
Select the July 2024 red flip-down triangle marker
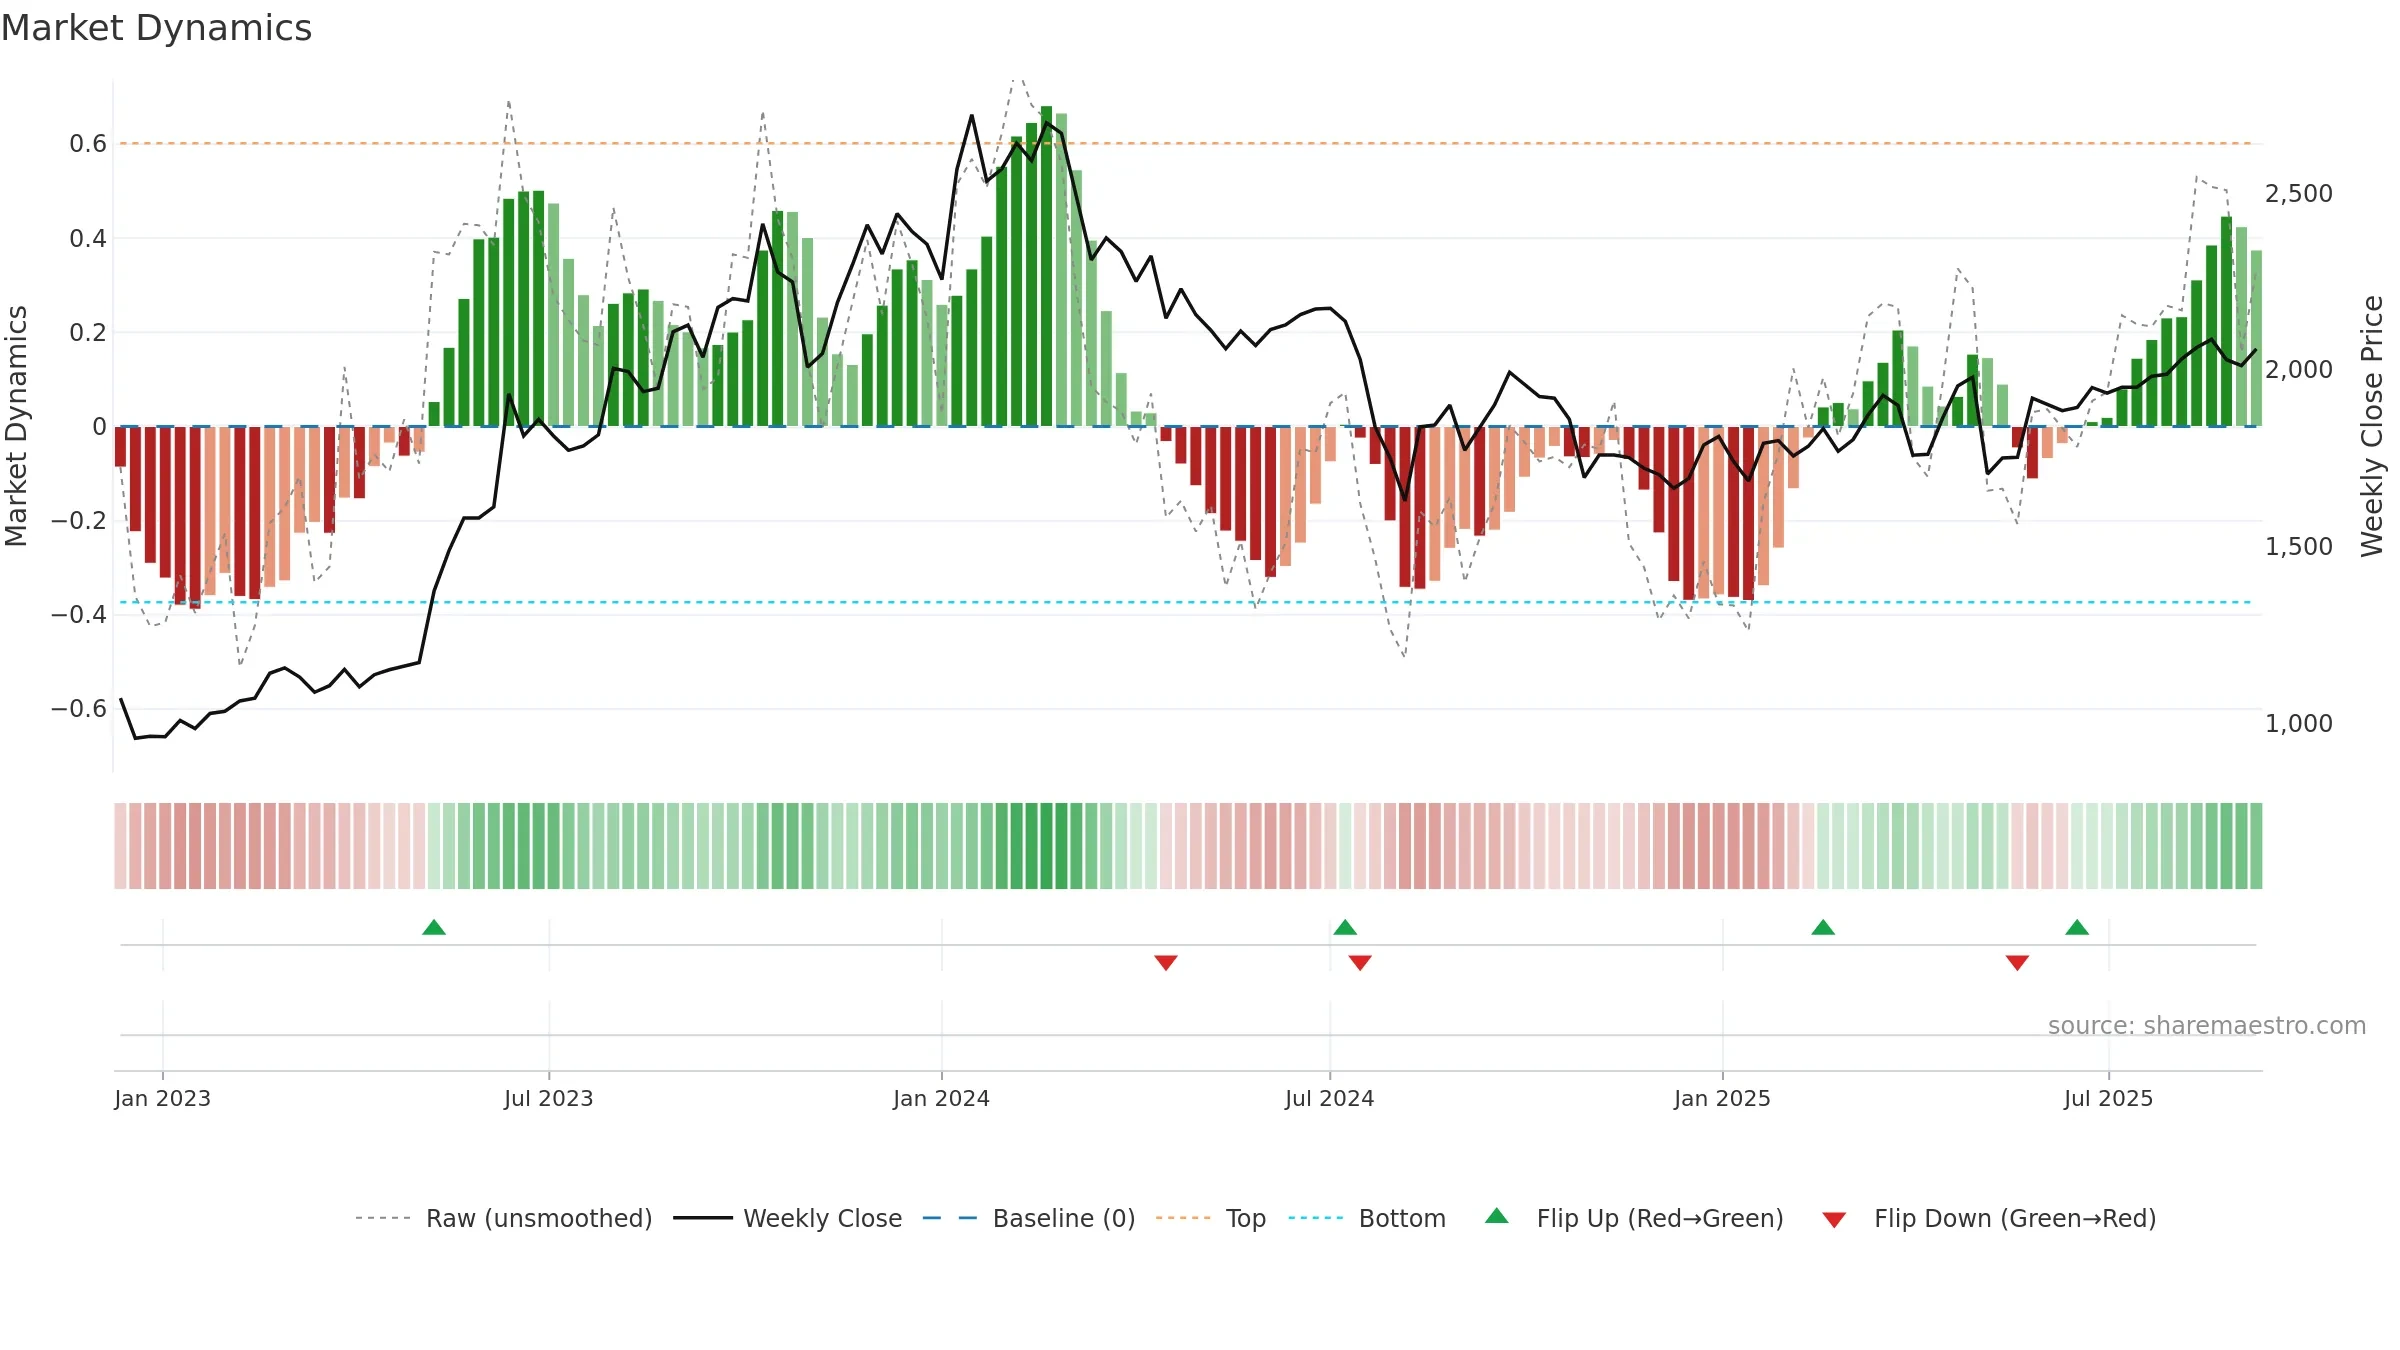coord(1360,963)
